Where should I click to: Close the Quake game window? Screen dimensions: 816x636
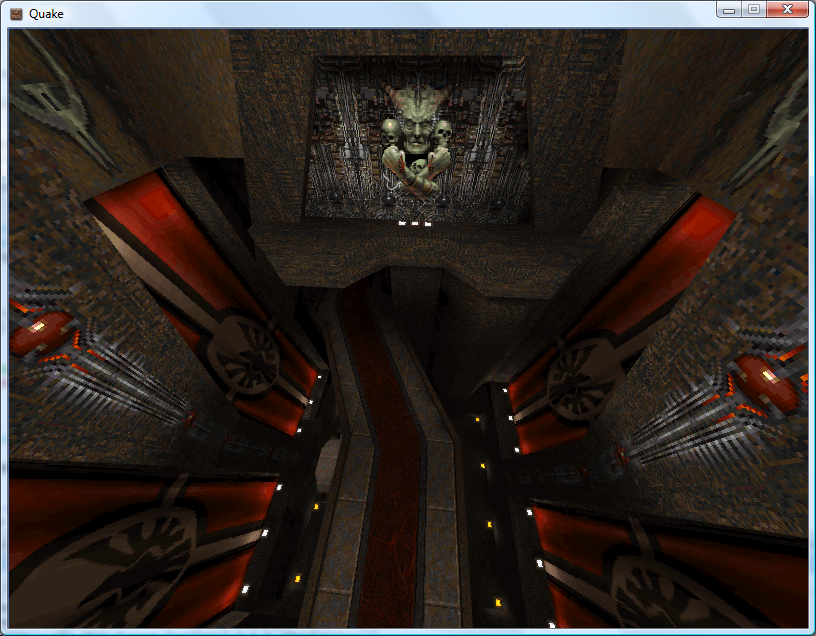pos(787,9)
